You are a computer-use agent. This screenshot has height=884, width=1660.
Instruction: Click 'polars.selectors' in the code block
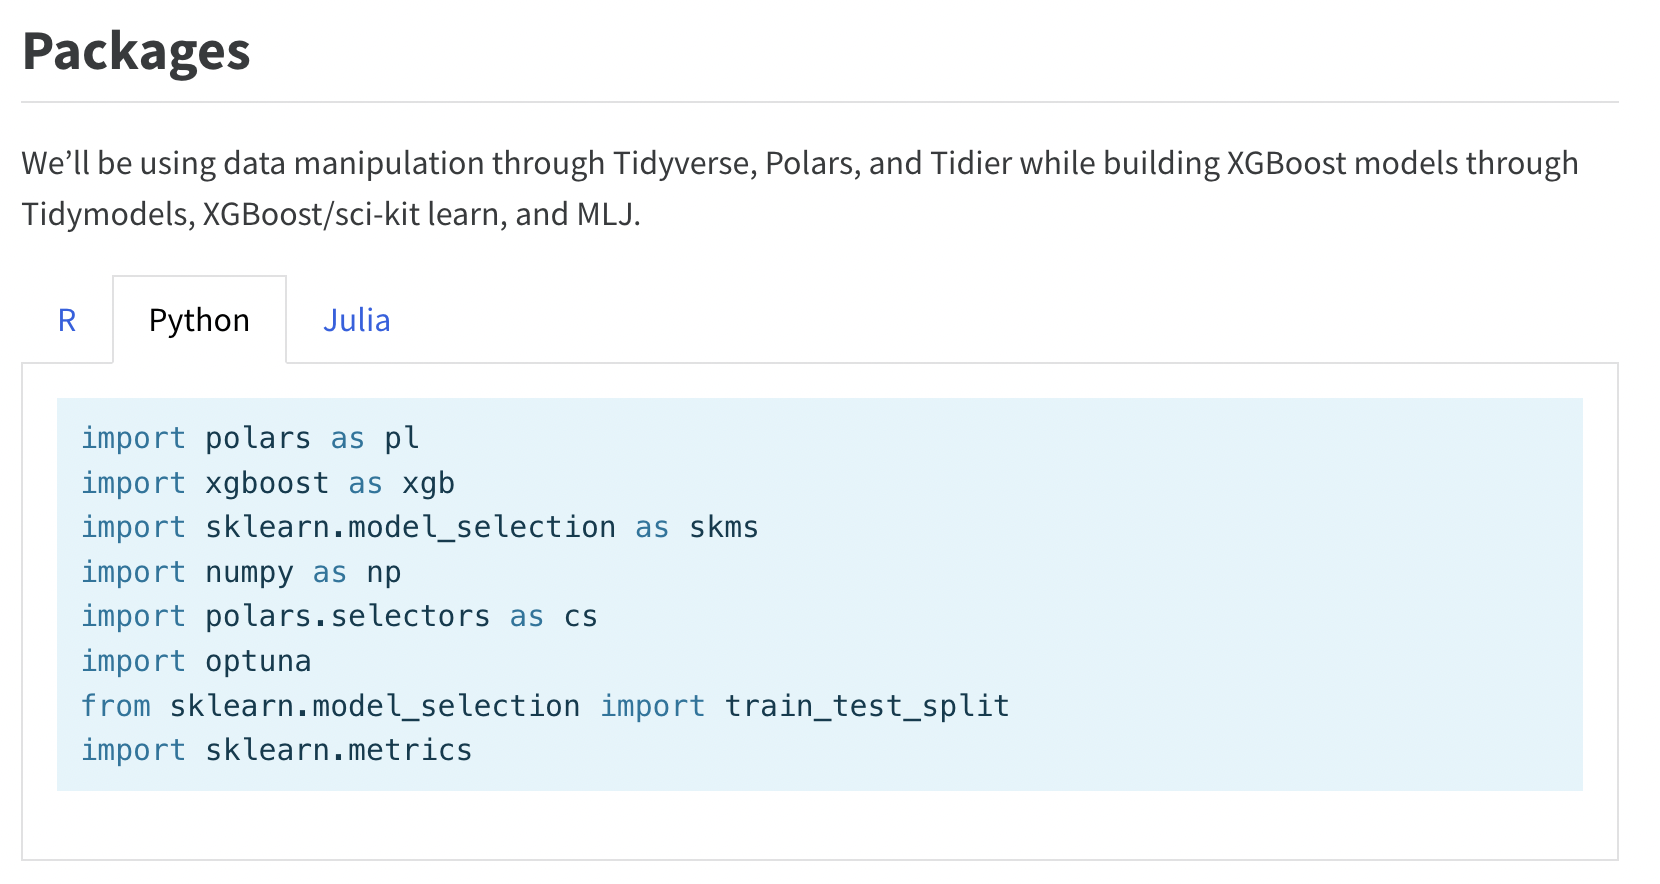click(348, 616)
